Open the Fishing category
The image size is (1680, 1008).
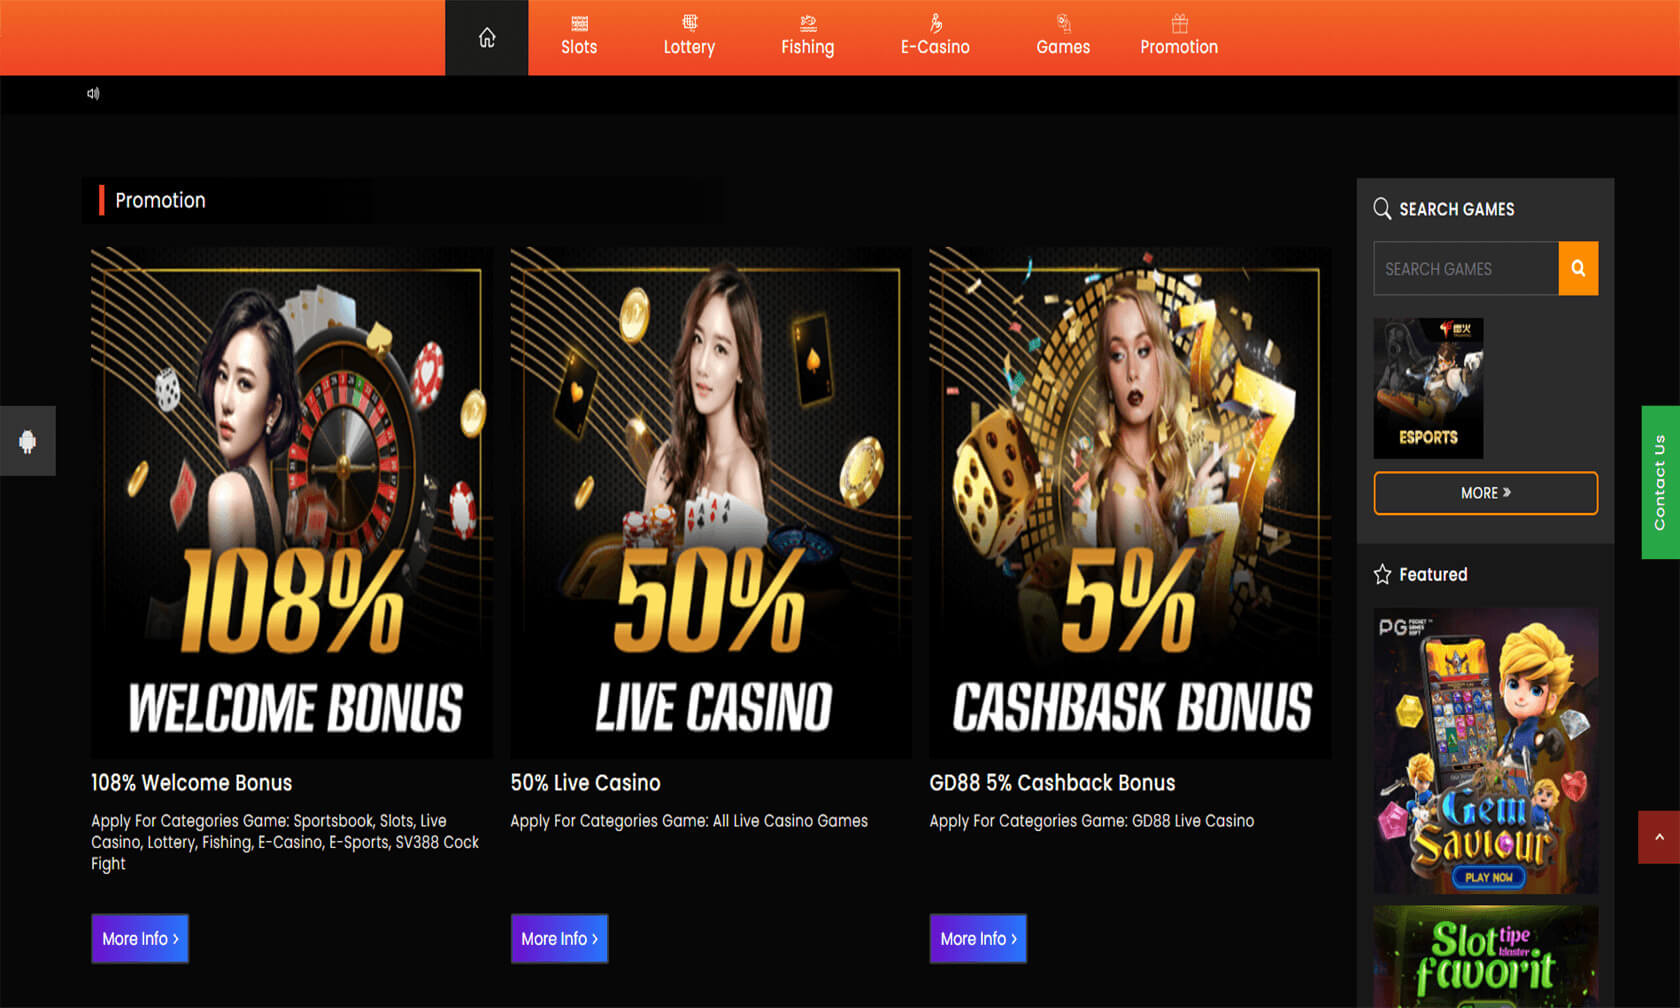click(807, 37)
